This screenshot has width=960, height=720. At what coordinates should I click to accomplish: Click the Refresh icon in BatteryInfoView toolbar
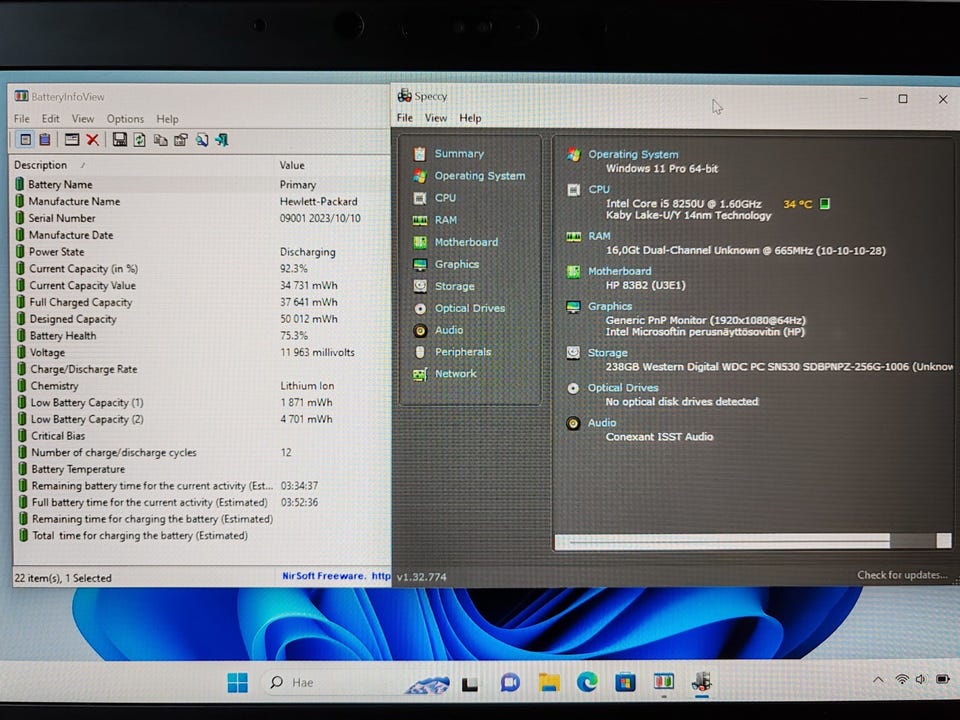pos(140,140)
